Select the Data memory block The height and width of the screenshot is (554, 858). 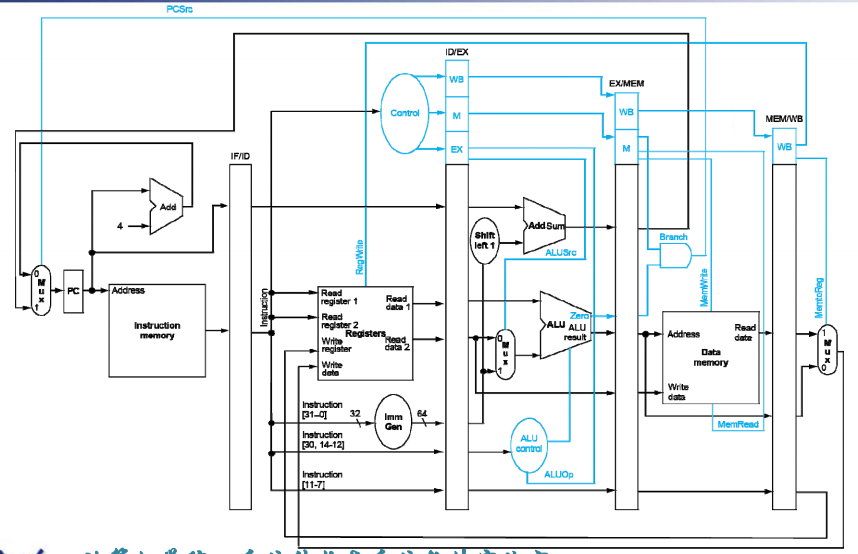click(710, 355)
